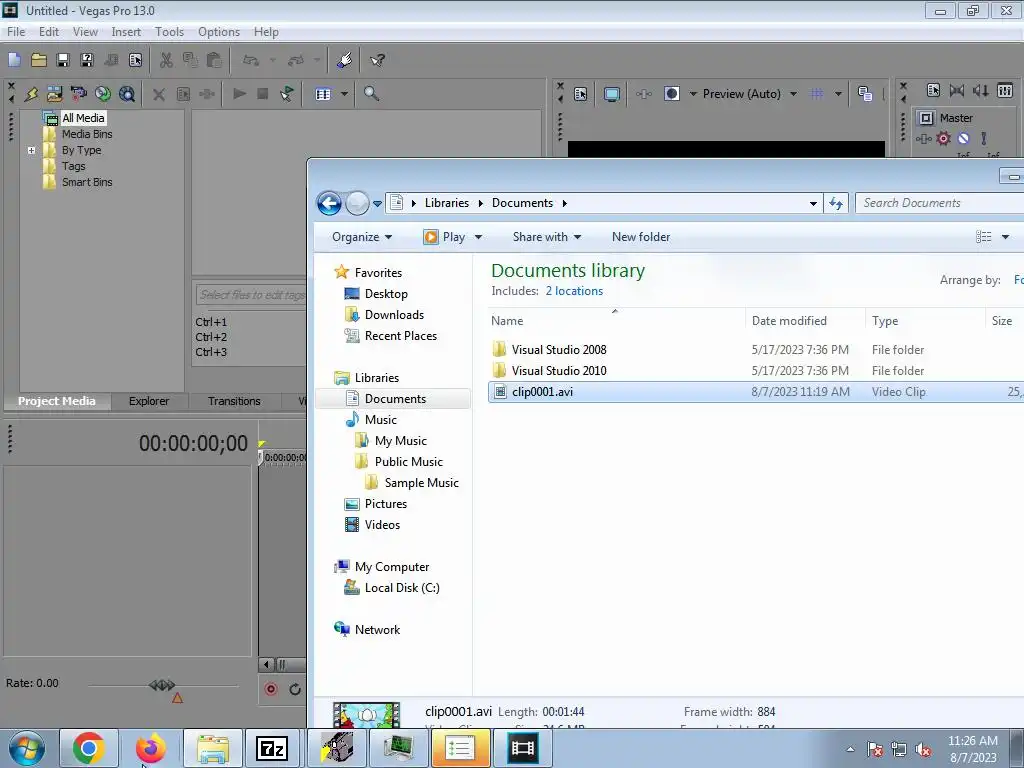Click the Start Preview play button in Project Media
The width and height of the screenshot is (1024, 768).
(239, 94)
